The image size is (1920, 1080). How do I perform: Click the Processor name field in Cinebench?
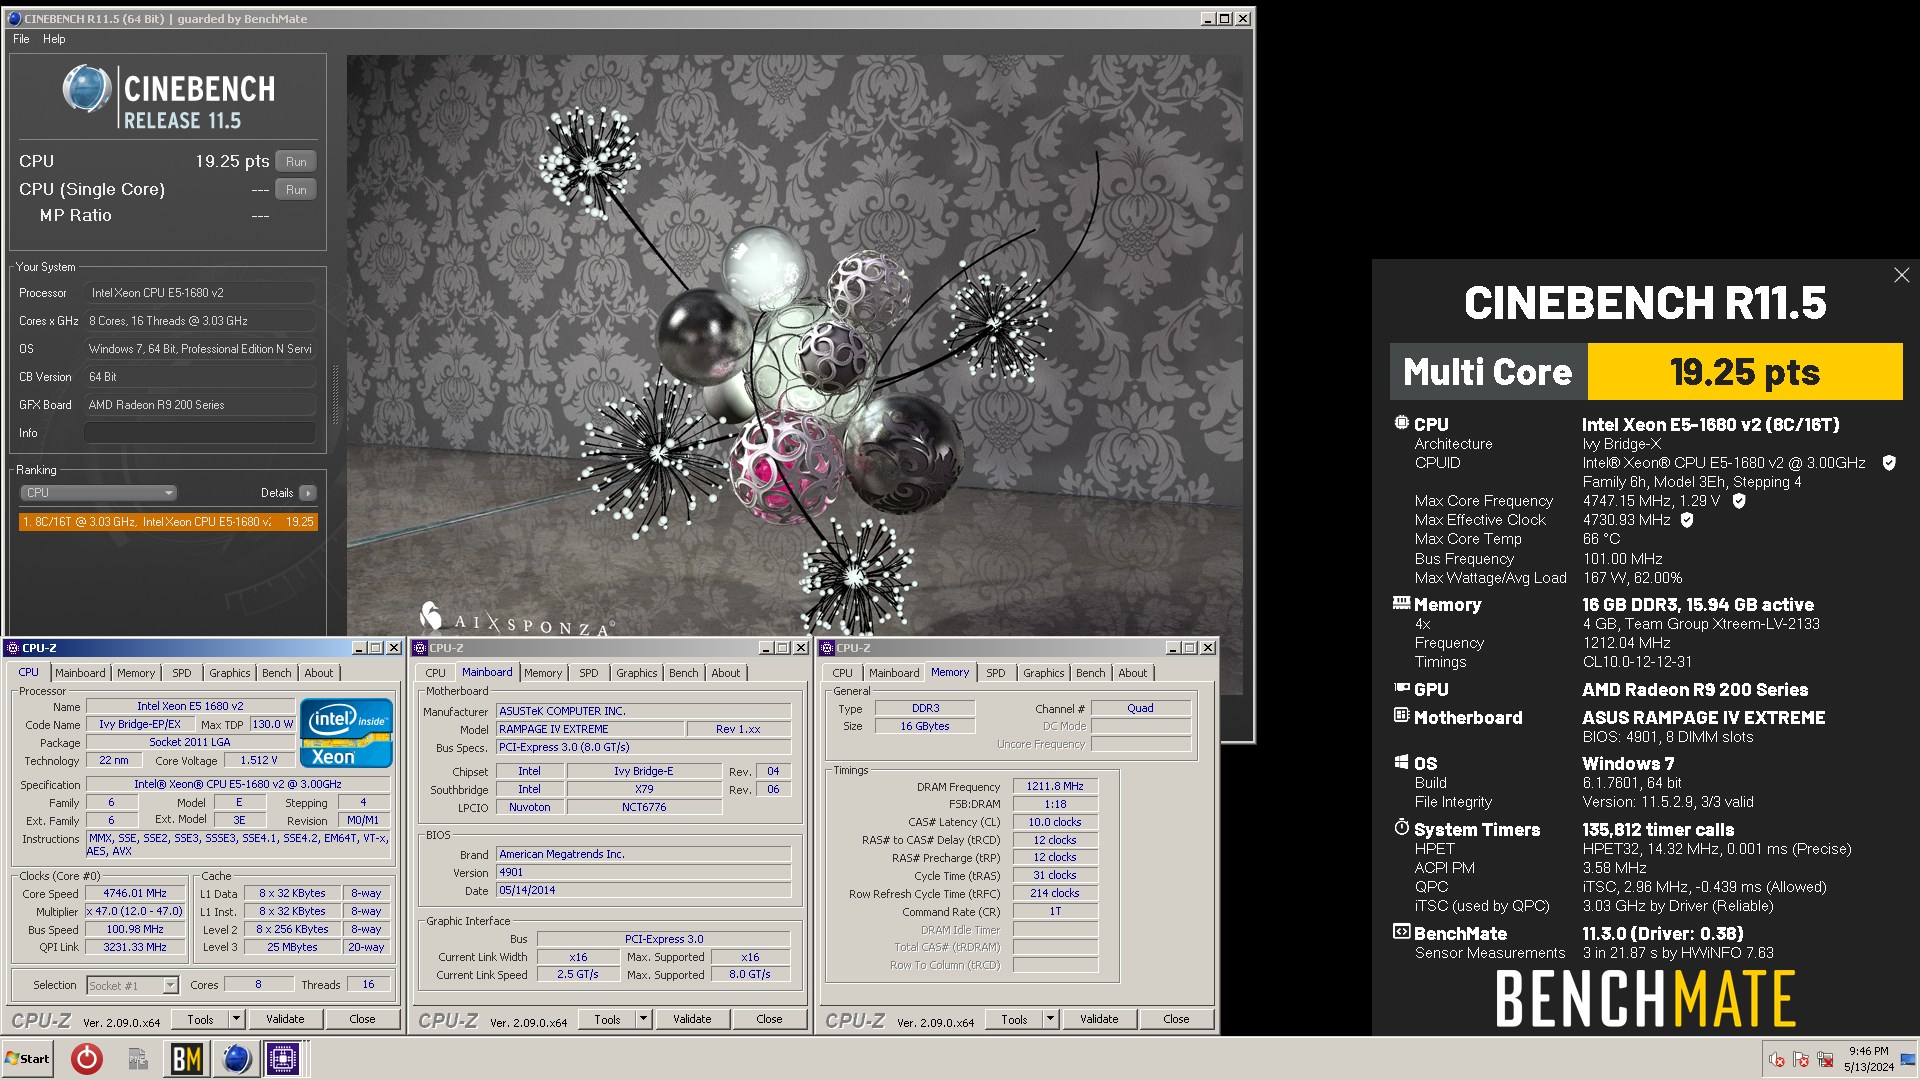coord(200,293)
